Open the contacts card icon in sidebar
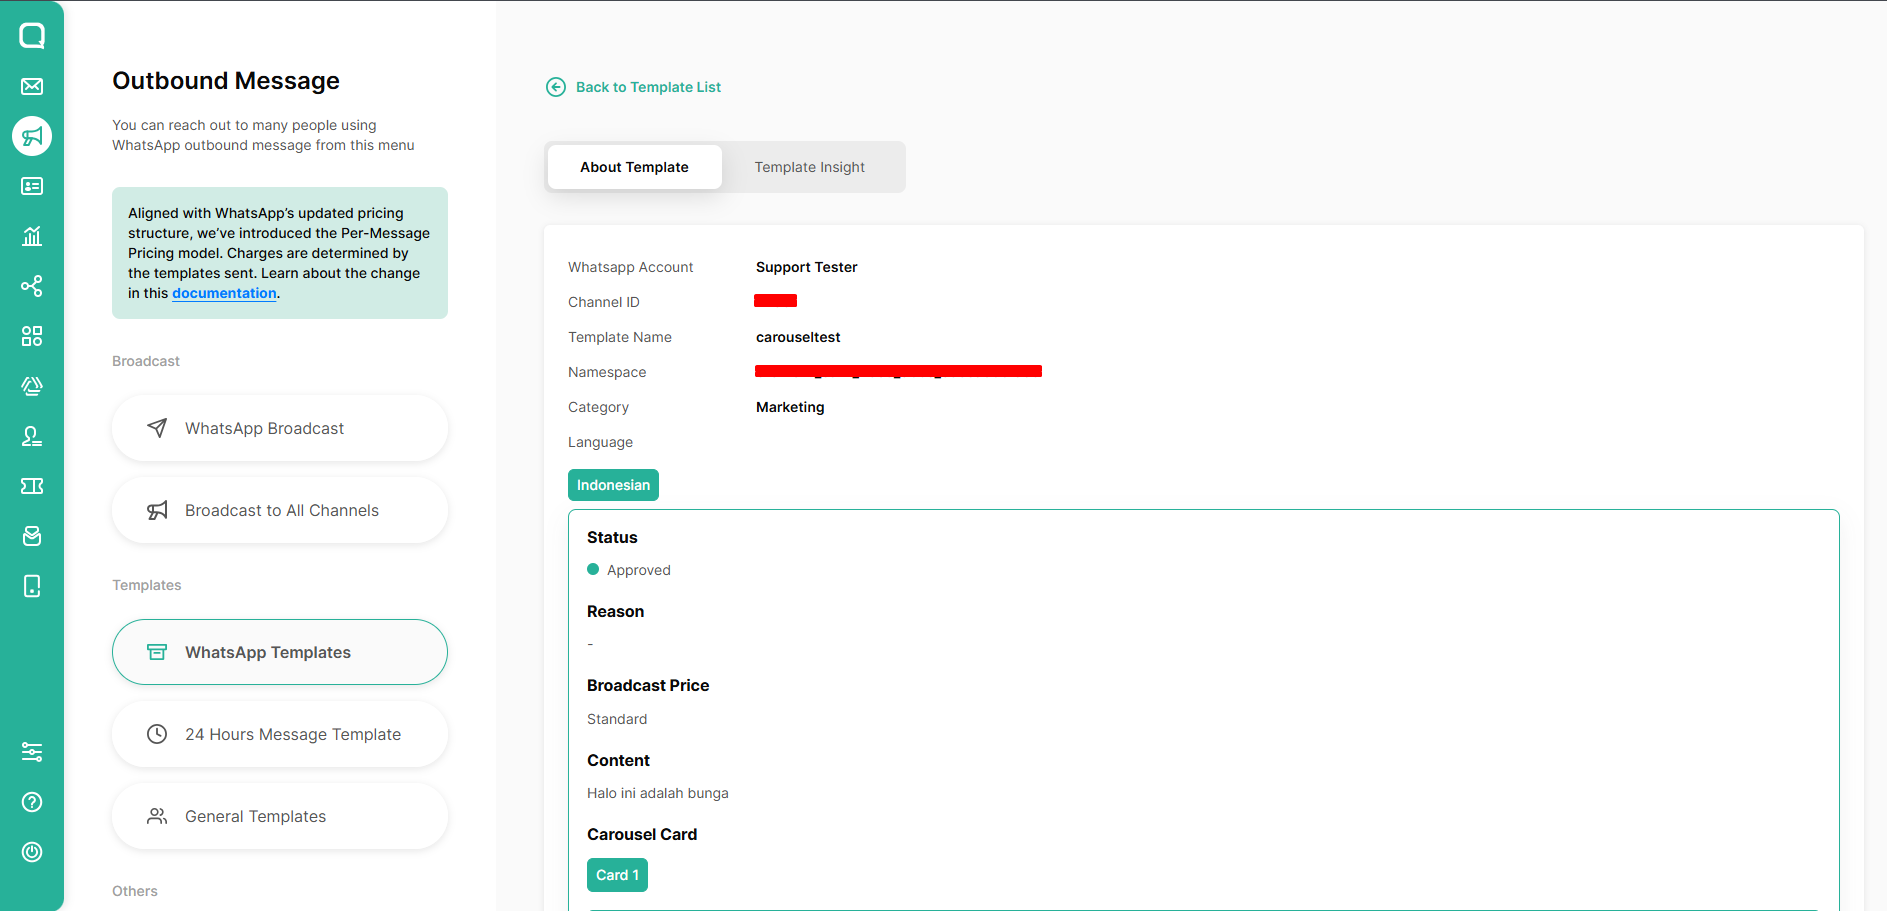This screenshot has width=1887, height=911. [32, 186]
